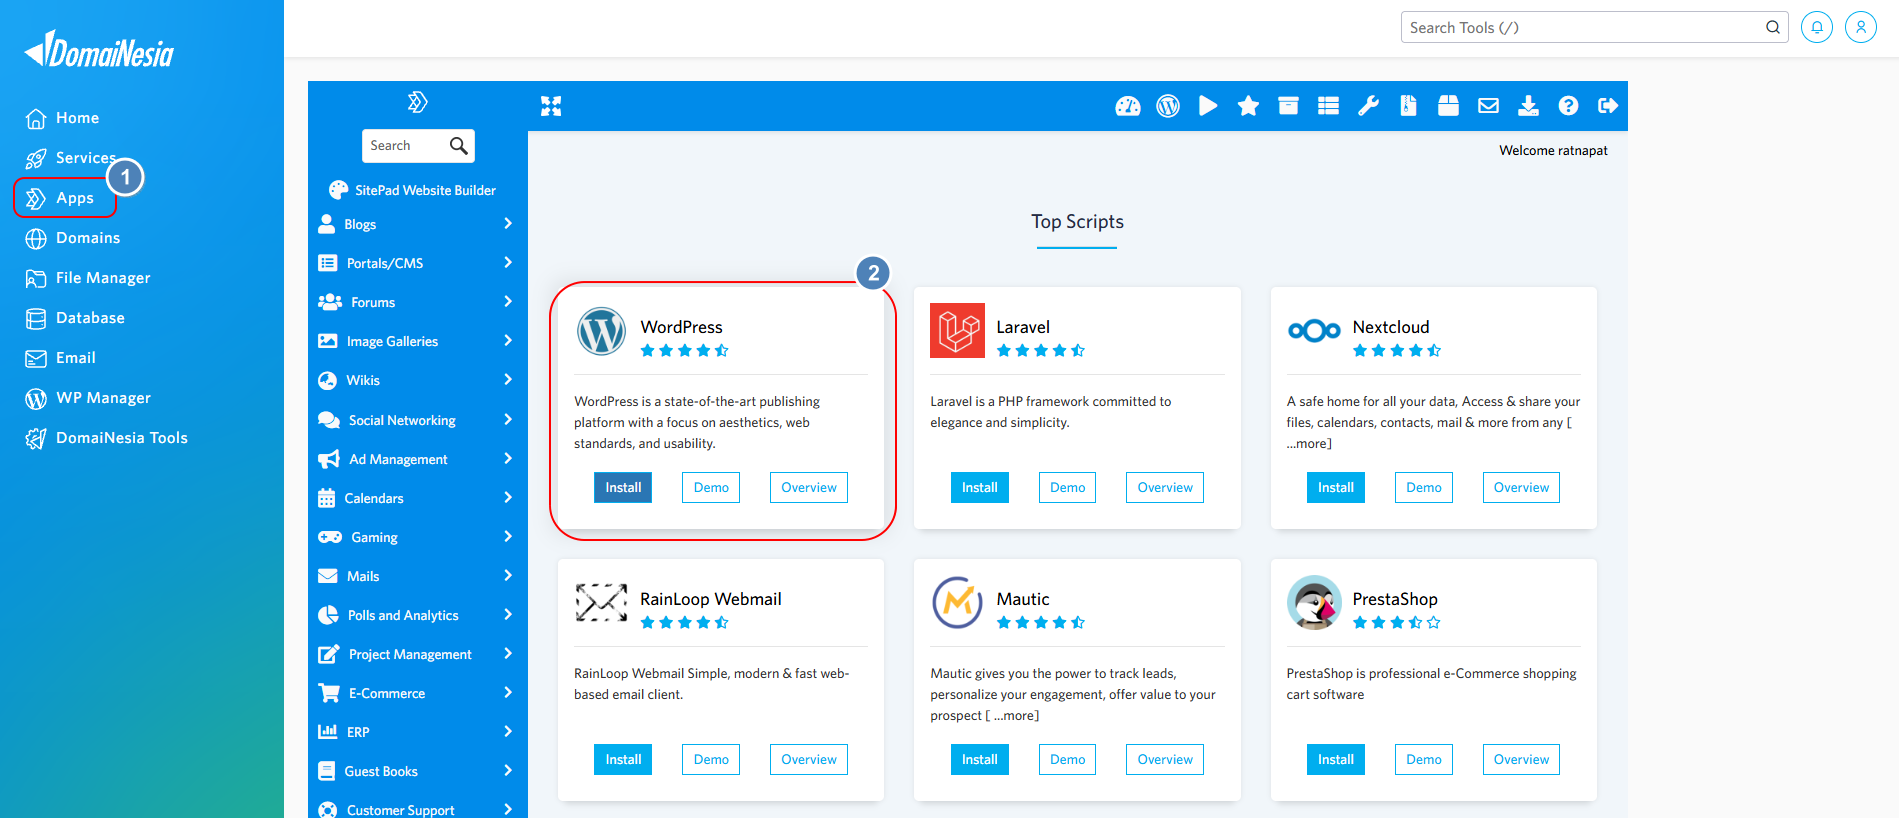Open the wrench settings icon
The height and width of the screenshot is (818, 1899).
[1368, 106]
